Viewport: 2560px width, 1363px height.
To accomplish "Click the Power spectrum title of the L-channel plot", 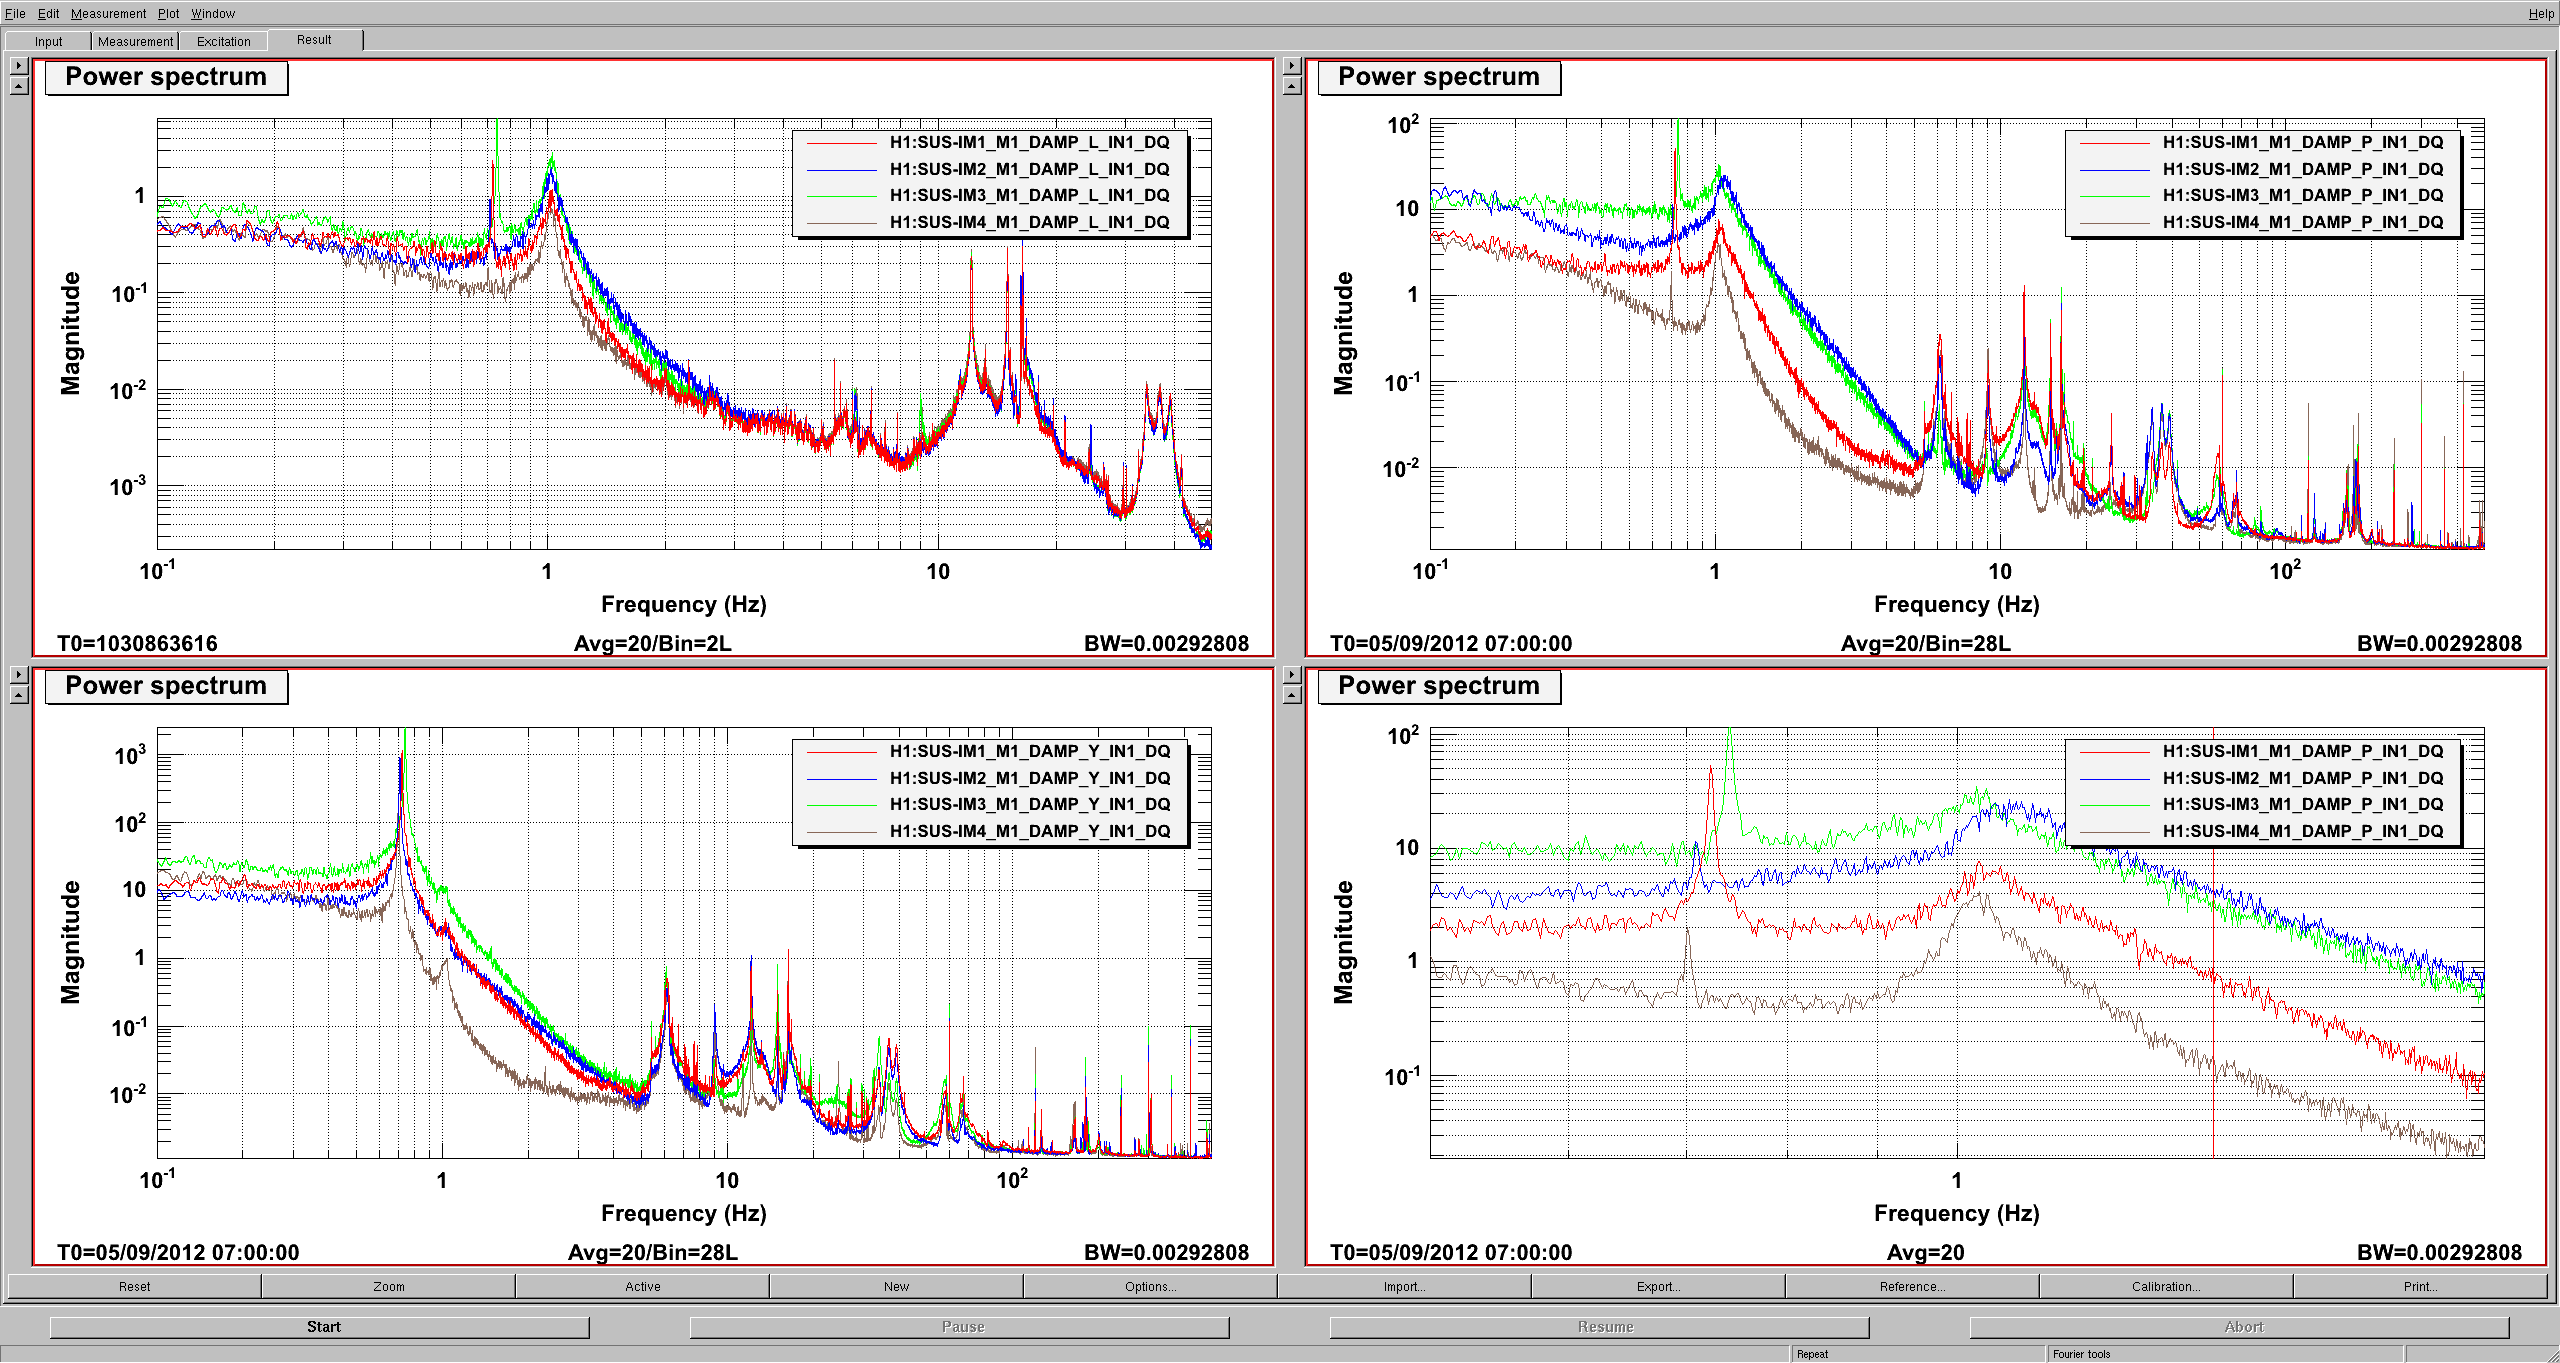I will click(x=166, y=77).
